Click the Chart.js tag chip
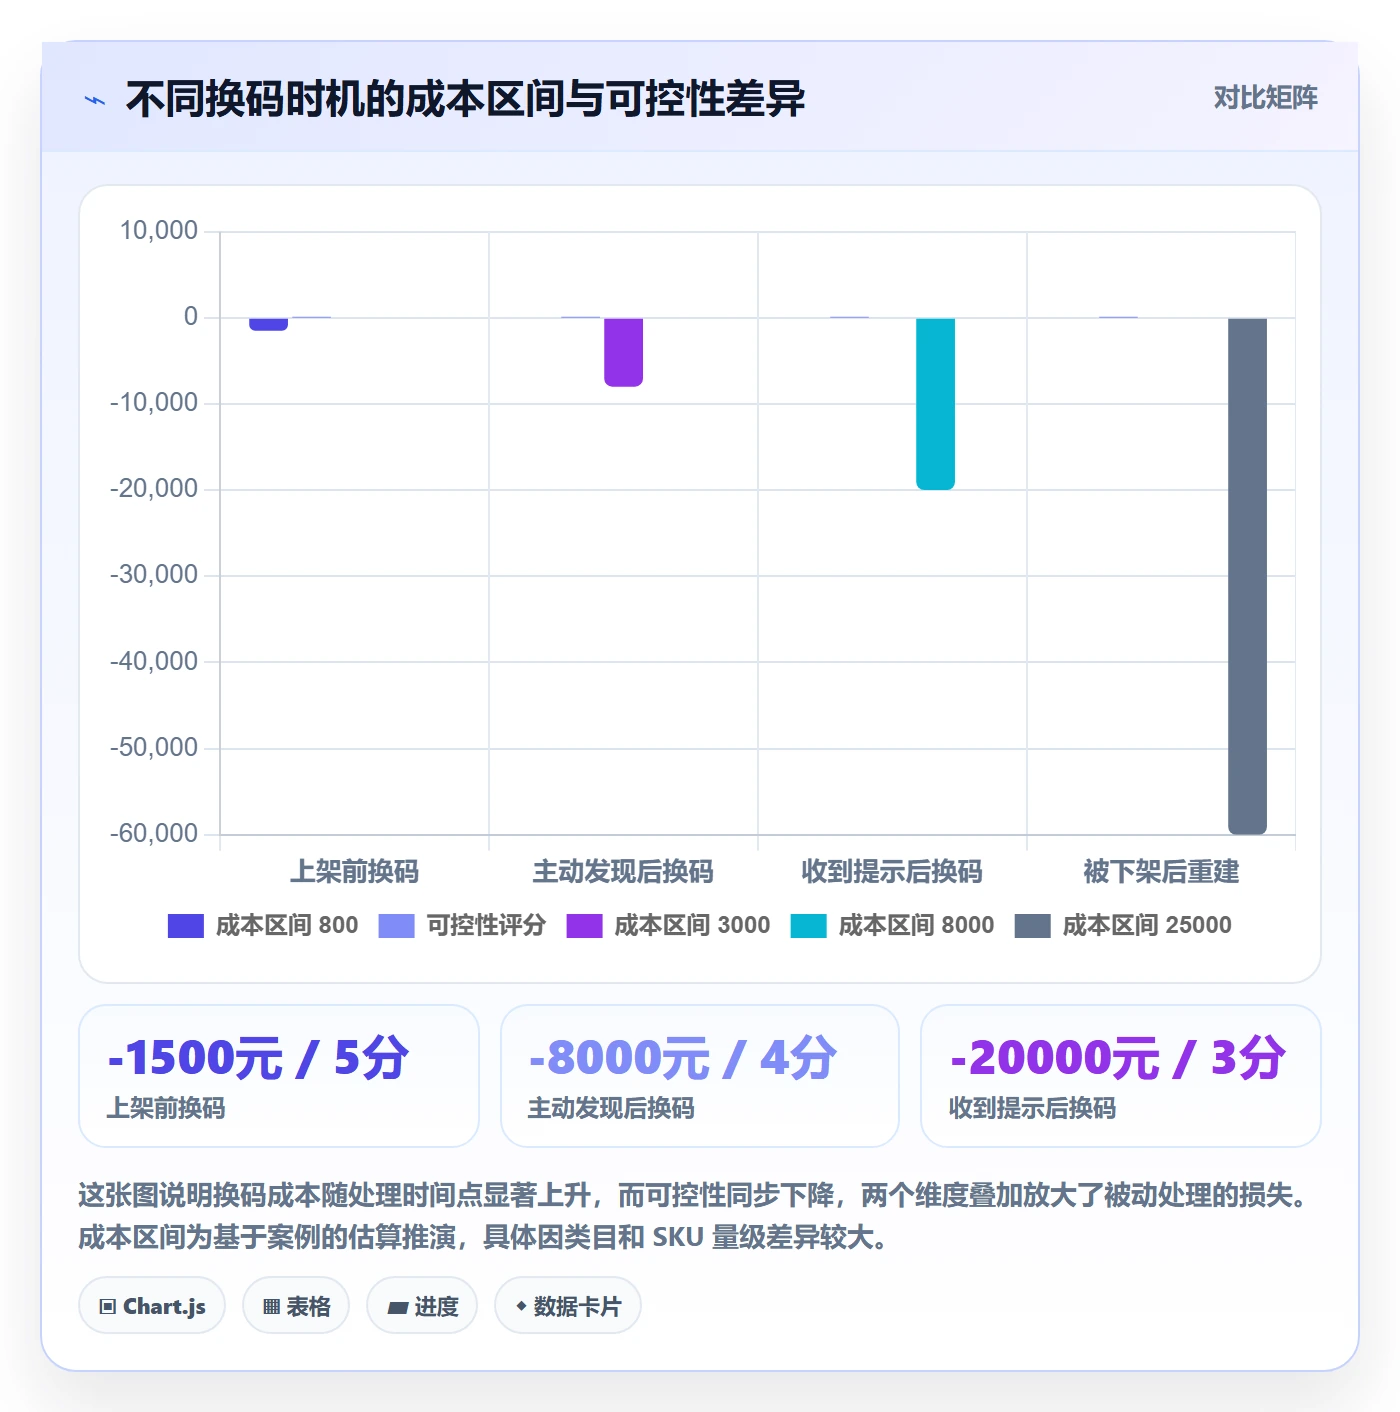Image resolution: width=1400 pixels, height=1412 pixels. pyautogui.click(x=152, y=1306)
